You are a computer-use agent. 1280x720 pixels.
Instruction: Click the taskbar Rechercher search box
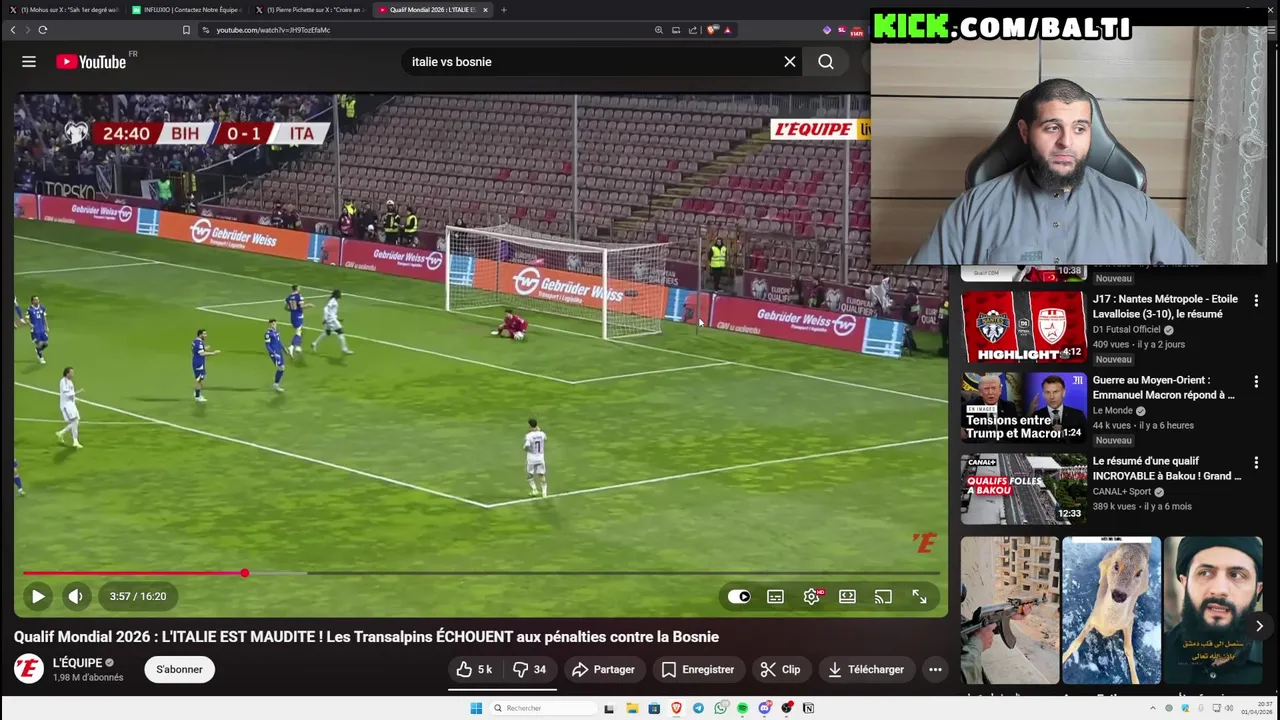pyautogui.click(x=543, y=708)
